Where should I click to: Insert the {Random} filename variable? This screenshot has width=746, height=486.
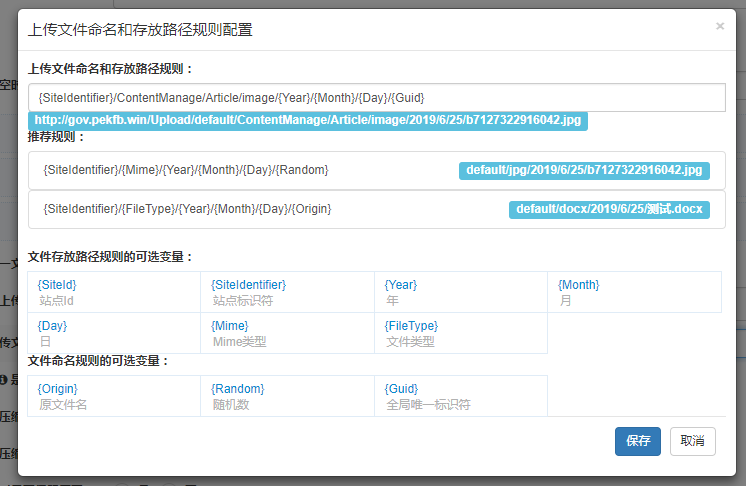[x=238, y=388]
